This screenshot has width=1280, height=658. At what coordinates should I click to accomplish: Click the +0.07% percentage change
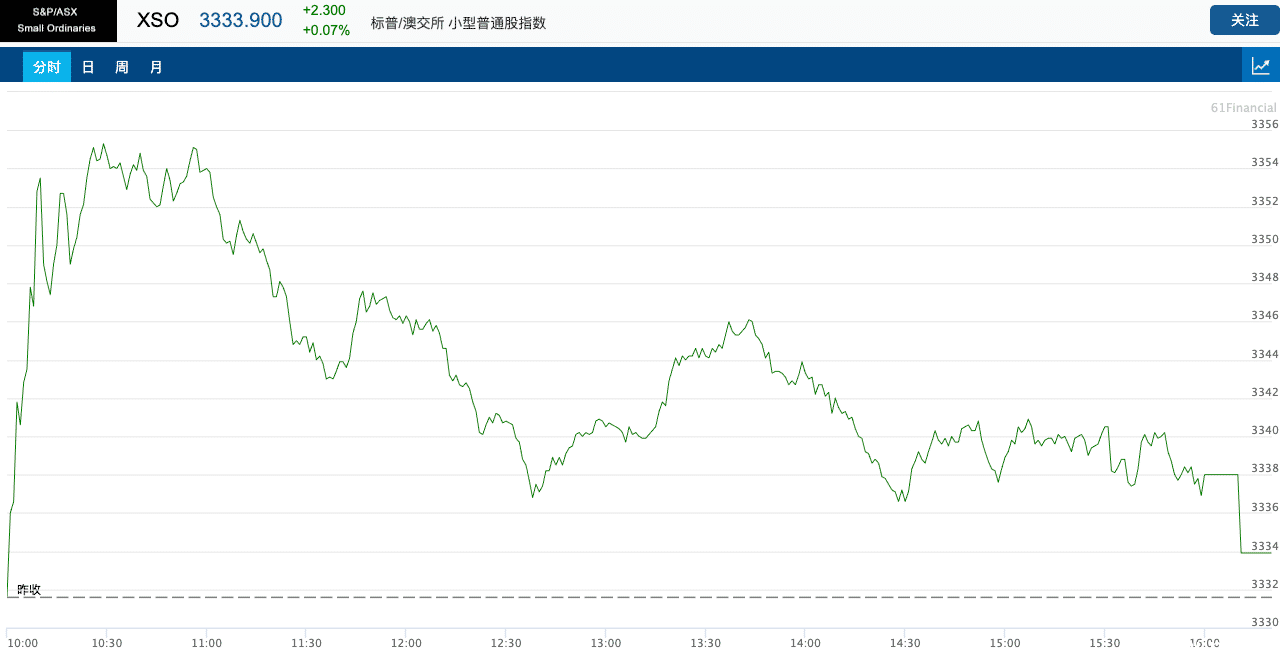326,30
